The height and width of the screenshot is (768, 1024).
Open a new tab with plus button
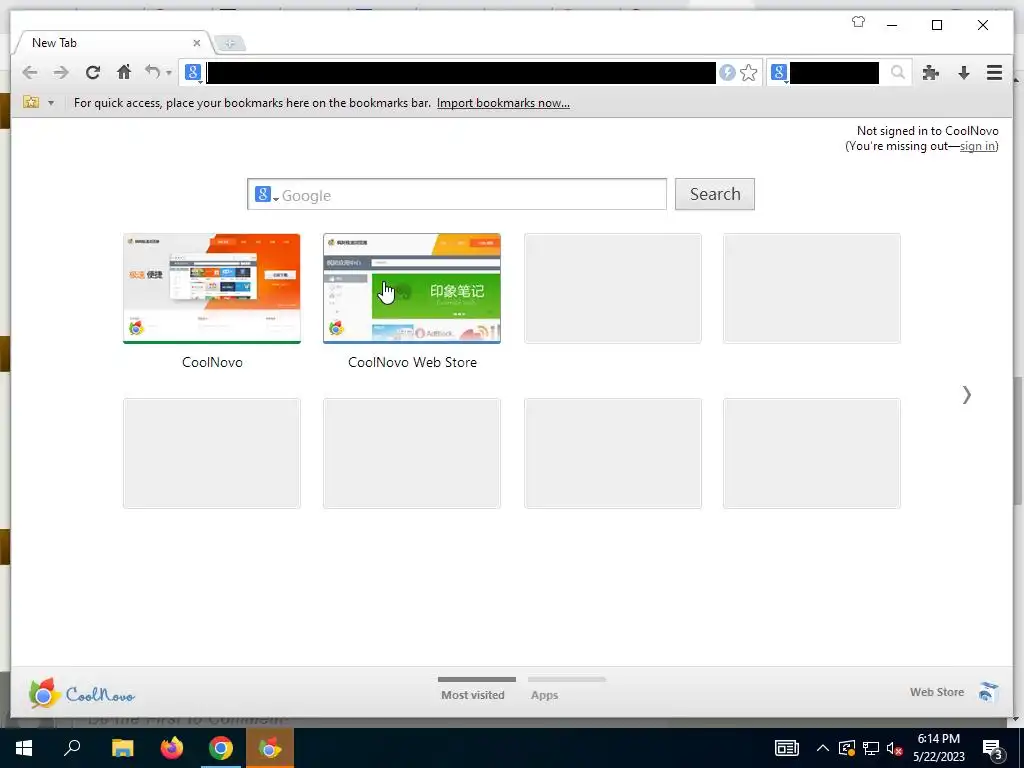pos(229,44)
